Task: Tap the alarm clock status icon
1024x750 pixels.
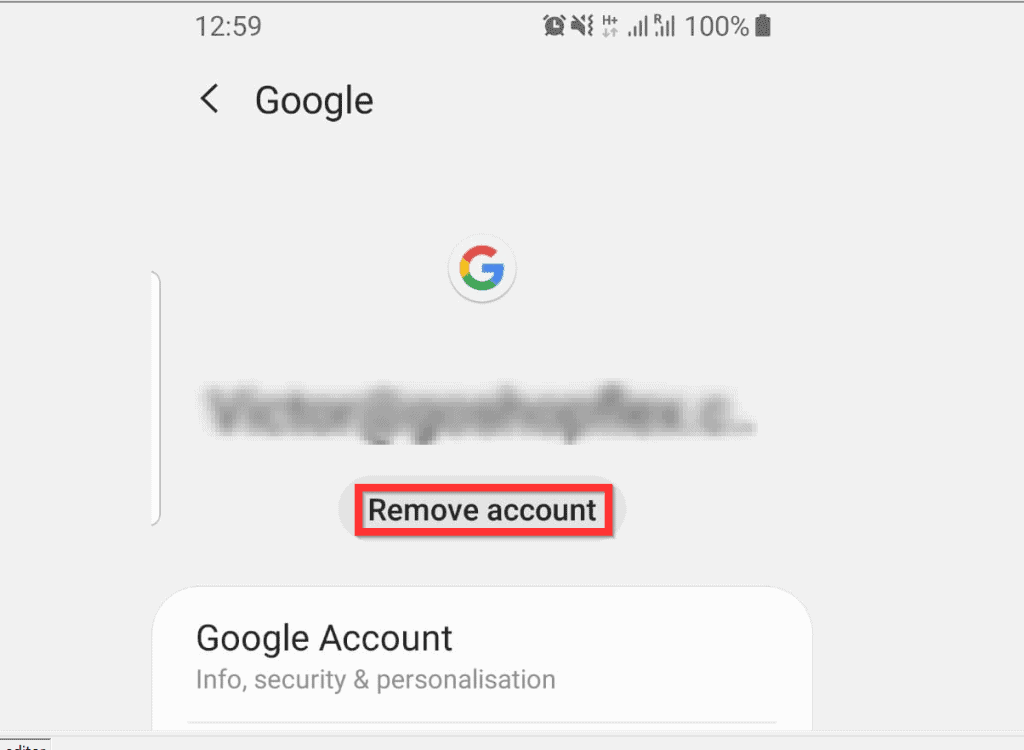Action: 554,25
